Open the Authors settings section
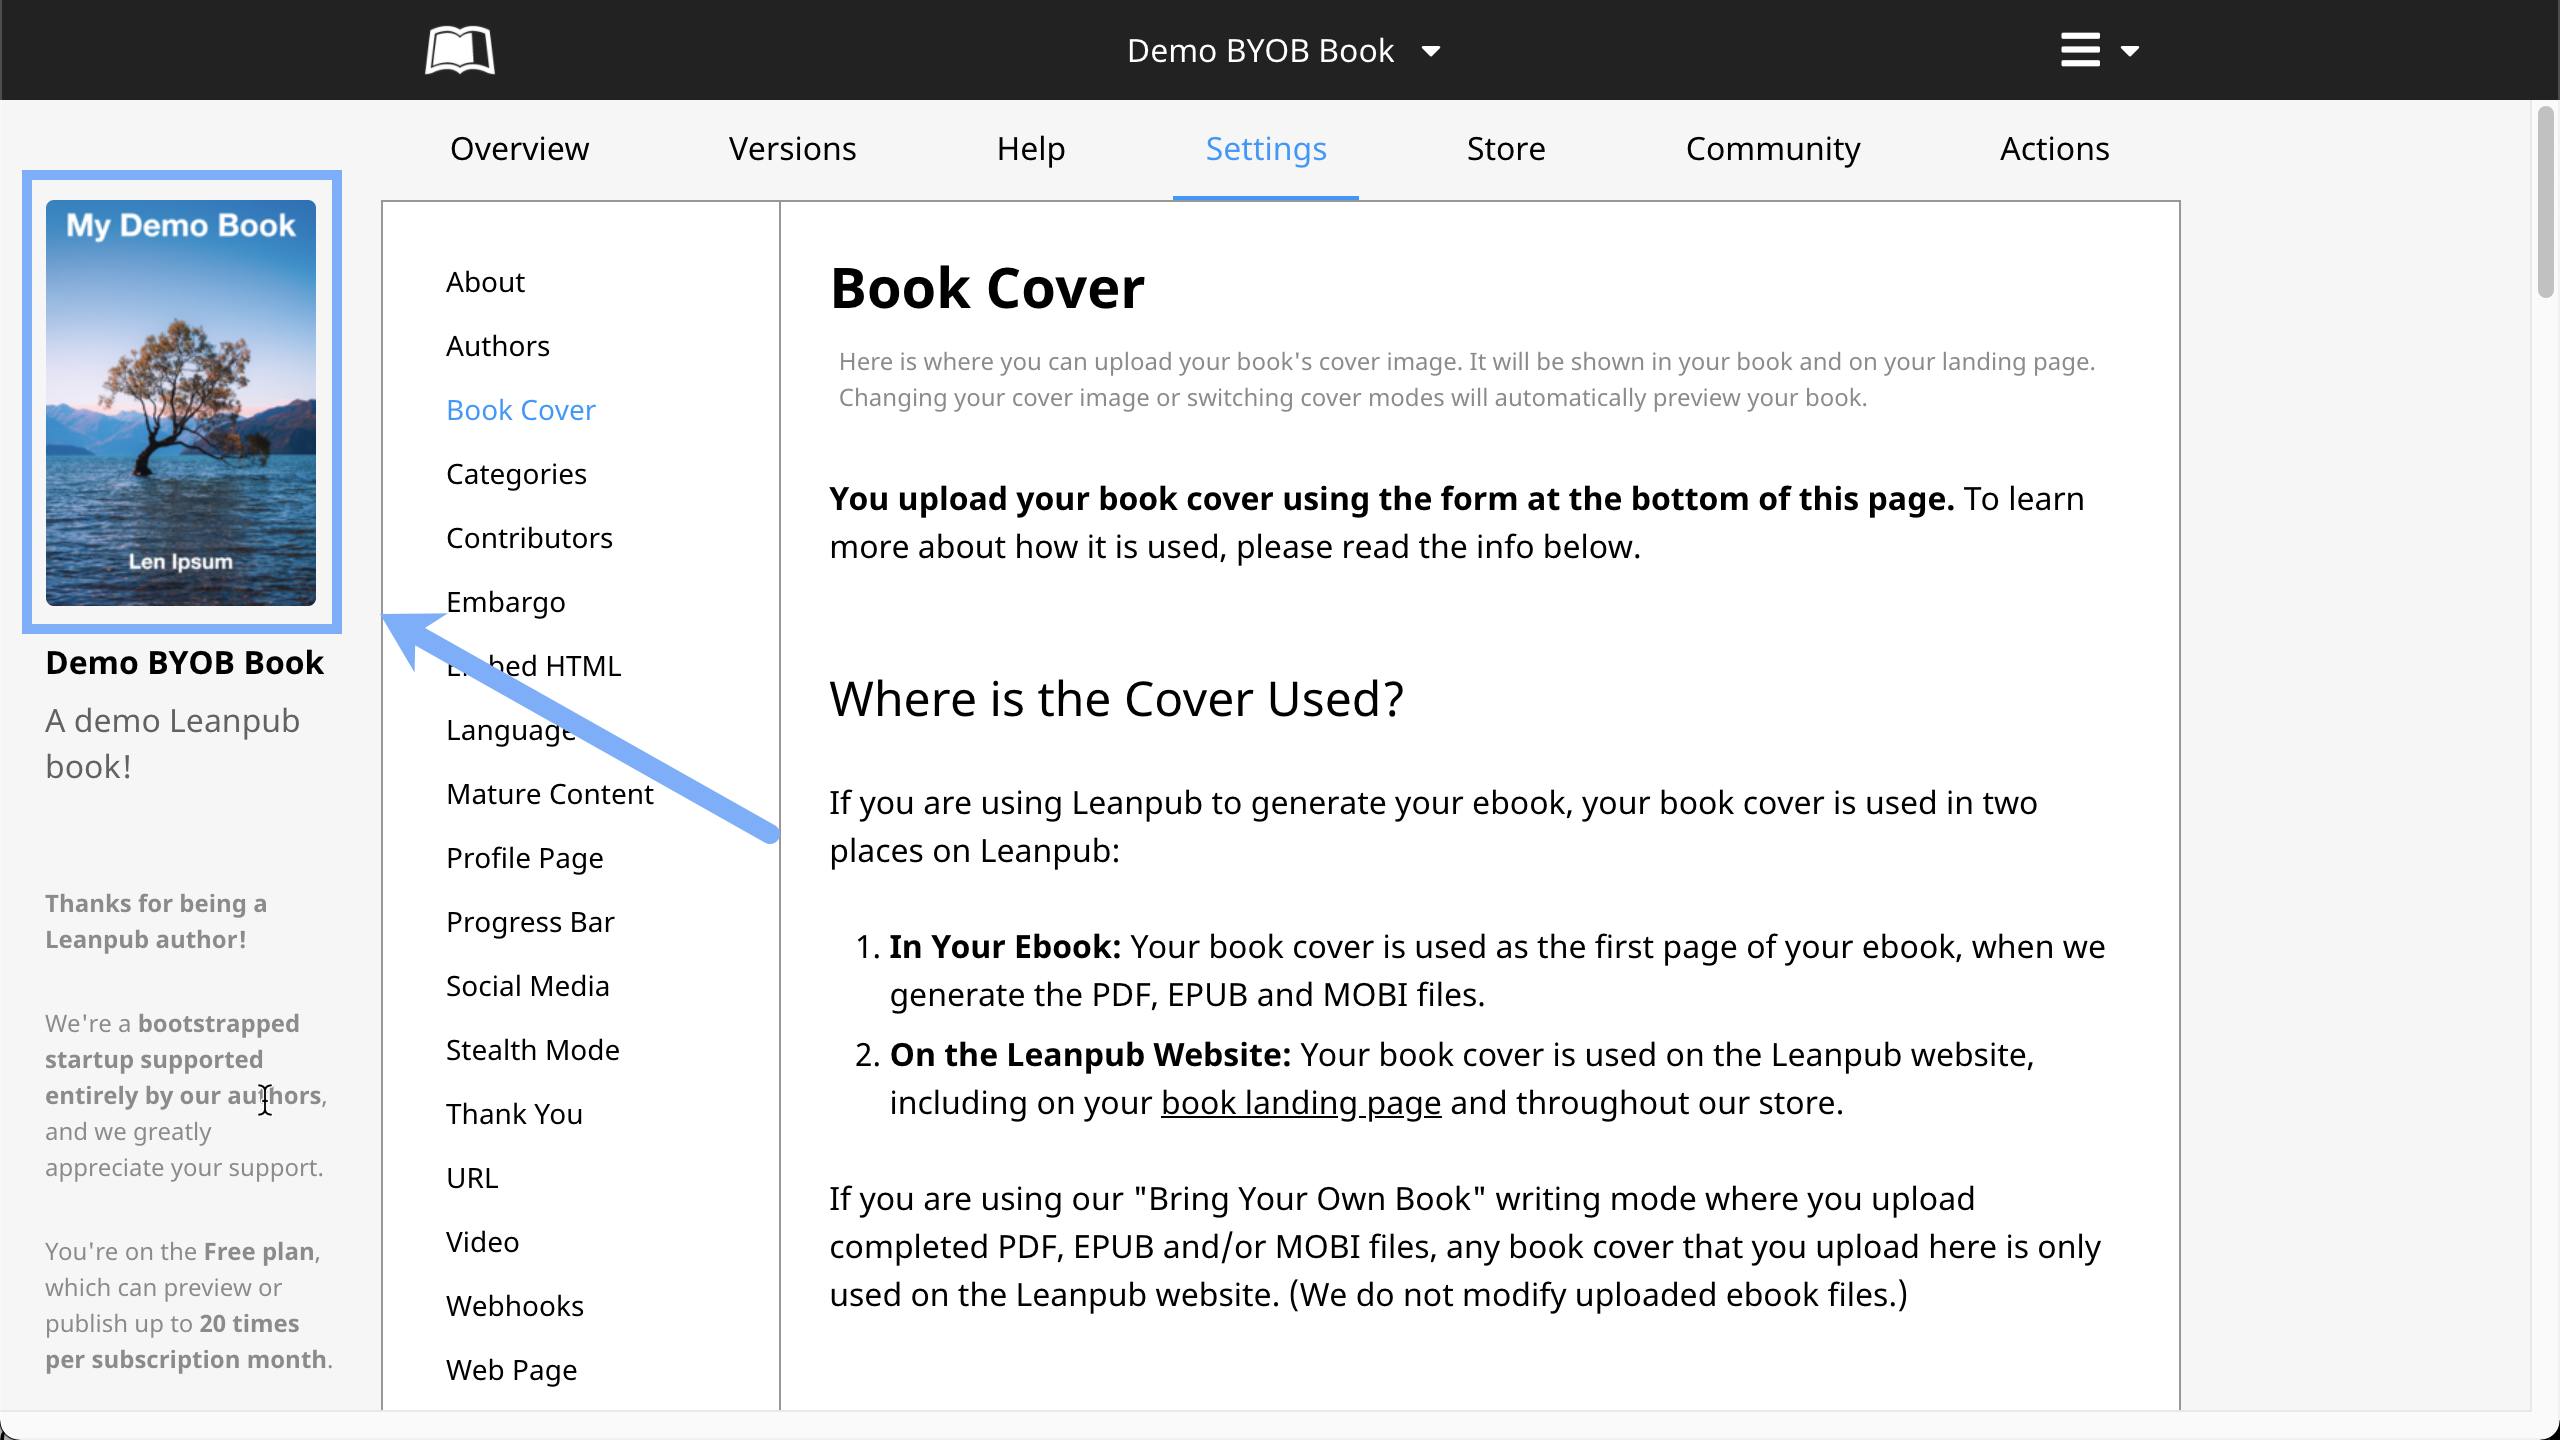This screenshot has height=1440, width=2560. (x=497, y=346)
